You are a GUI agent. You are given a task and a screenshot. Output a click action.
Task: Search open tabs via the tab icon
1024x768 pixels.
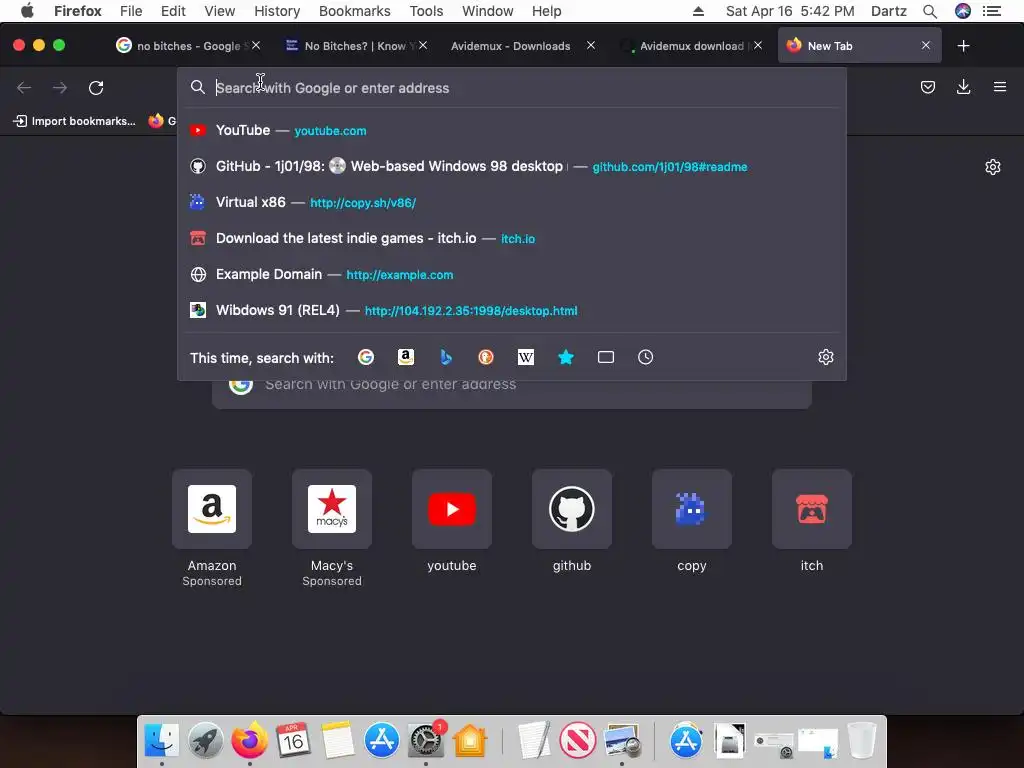pos(606,357)
